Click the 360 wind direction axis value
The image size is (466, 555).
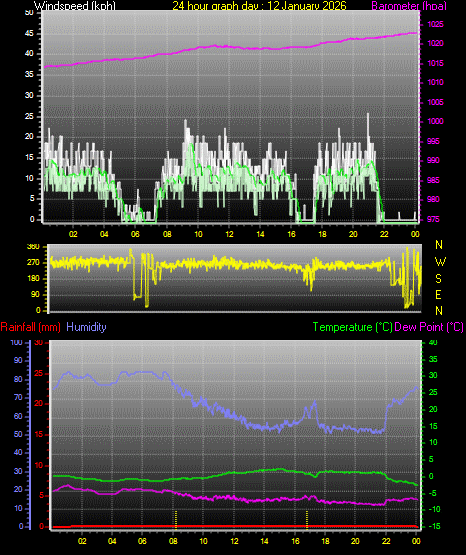click(x=33, y=247)
